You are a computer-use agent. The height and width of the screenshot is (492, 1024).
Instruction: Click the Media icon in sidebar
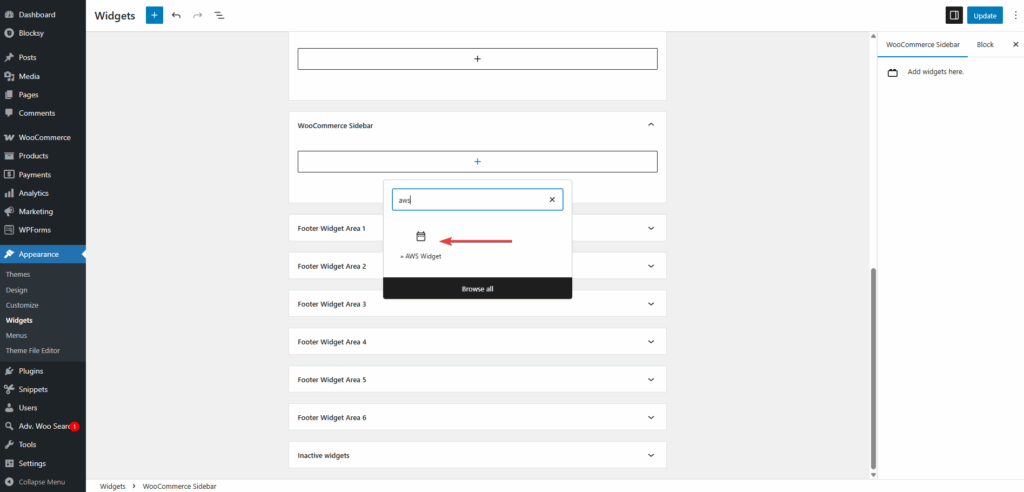coord(9,76)
